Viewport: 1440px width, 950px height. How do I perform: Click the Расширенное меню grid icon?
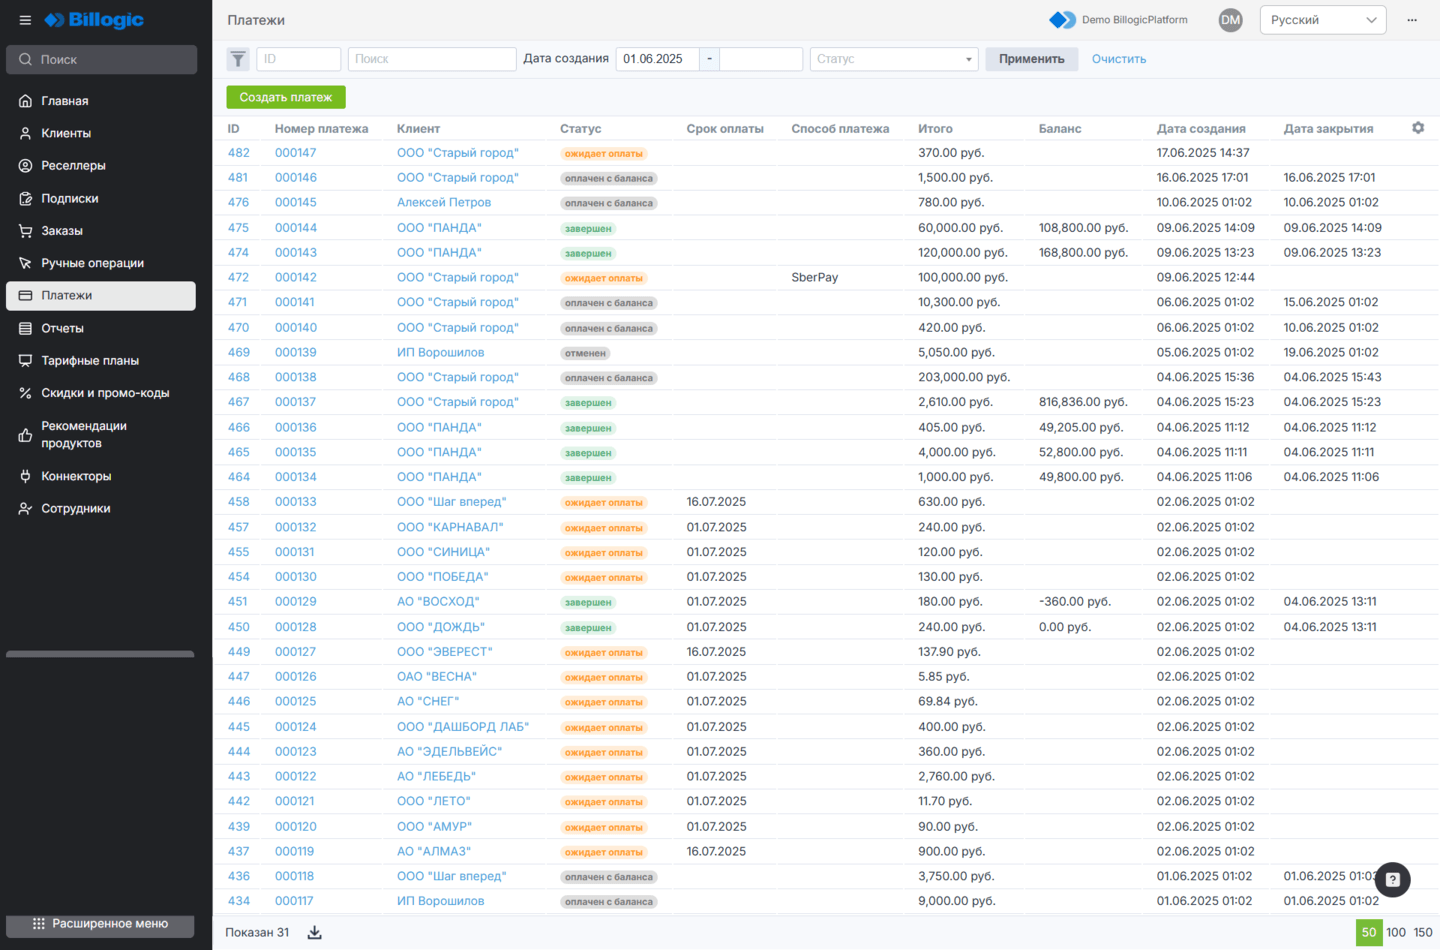coord(39,924)
